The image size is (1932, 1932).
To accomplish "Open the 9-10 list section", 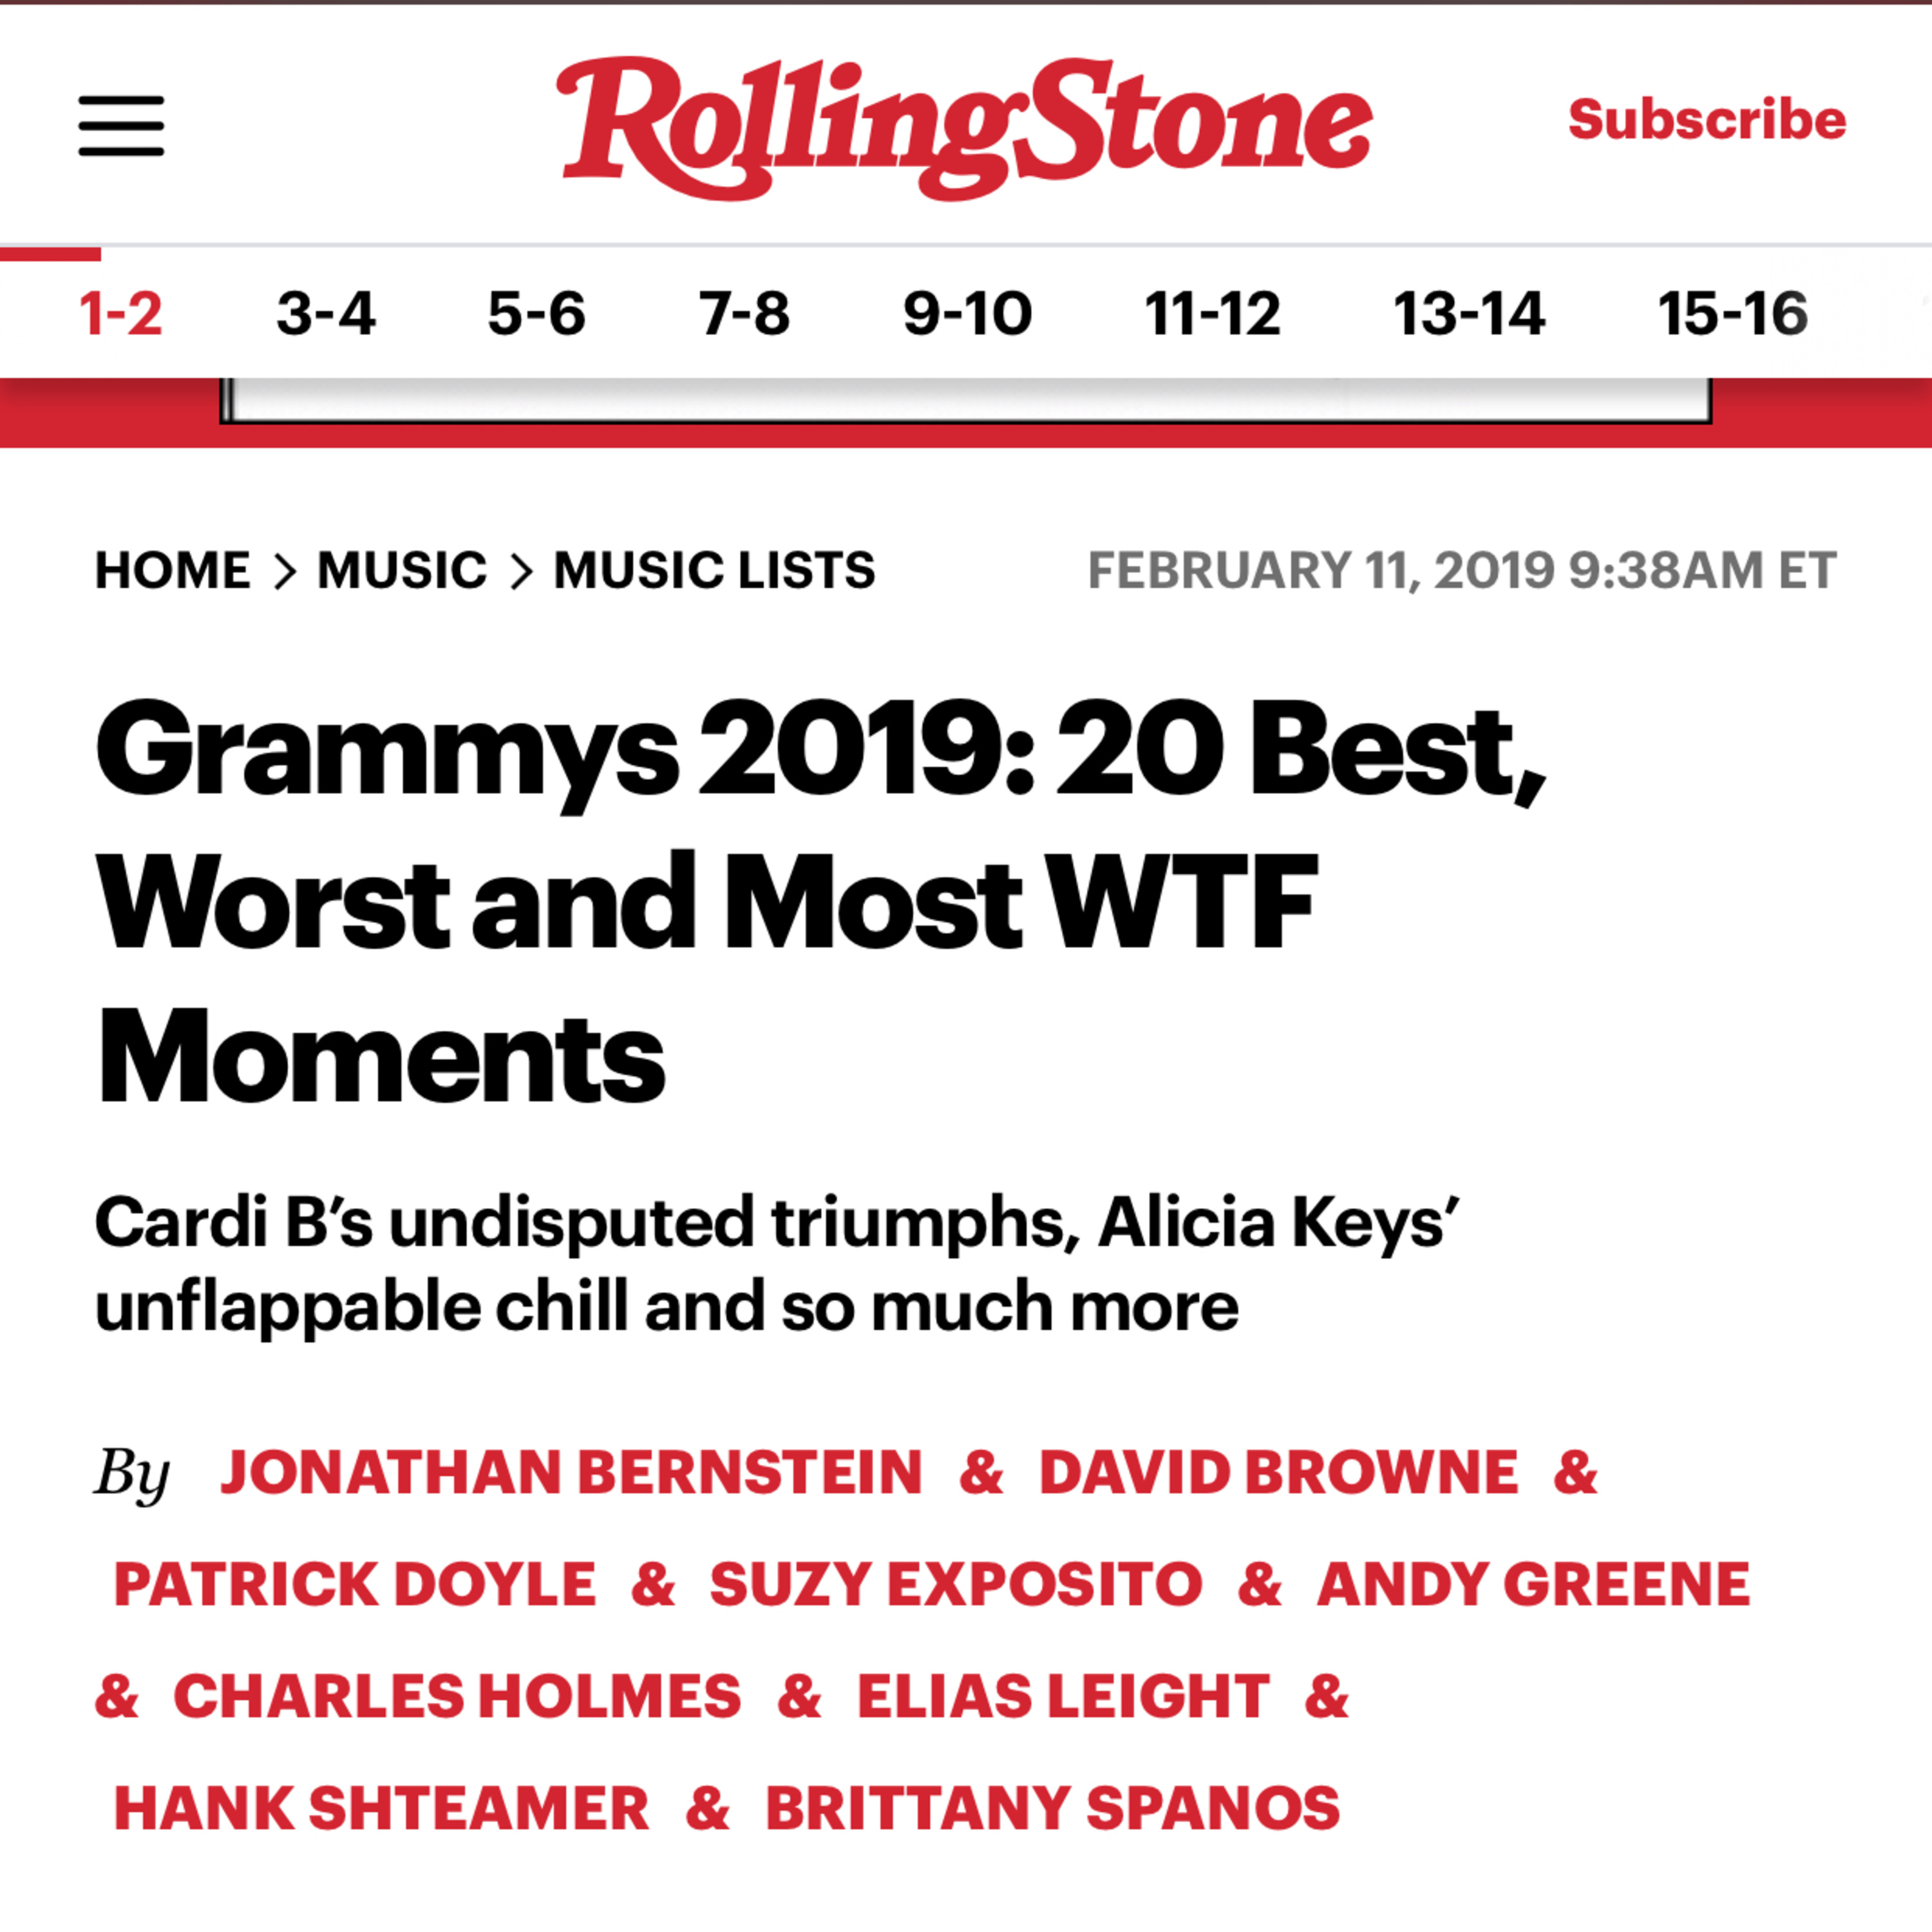I will pyautogui.click(x=967, y=314).
